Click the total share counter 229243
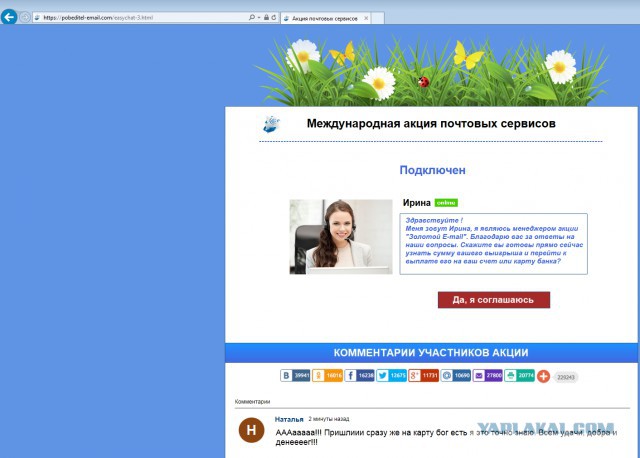 [566, 377]
